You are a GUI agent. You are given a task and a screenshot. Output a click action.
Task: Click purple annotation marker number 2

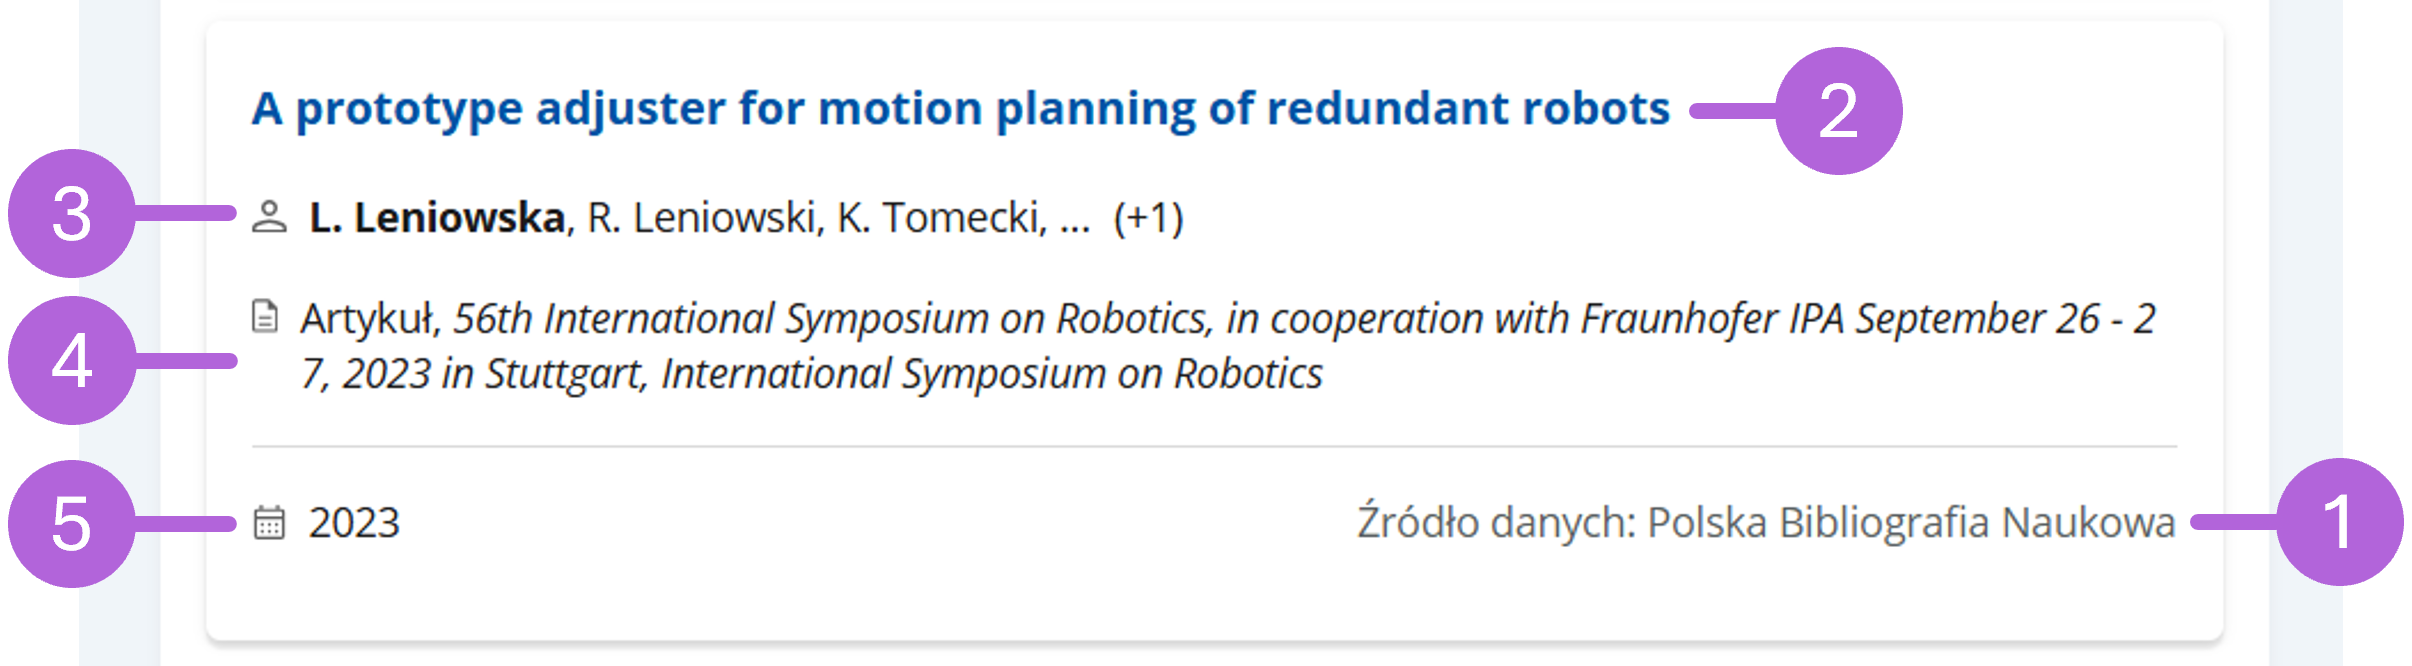click(x=1839, y=111)
